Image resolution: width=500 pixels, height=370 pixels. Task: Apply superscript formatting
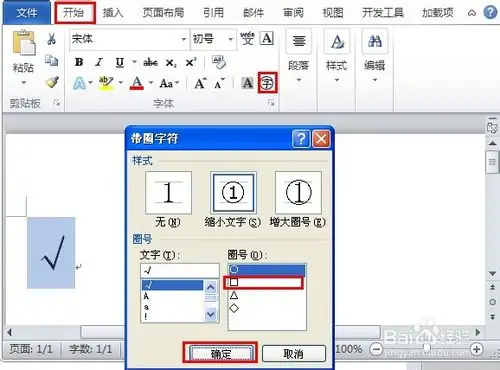coord(191,62)
